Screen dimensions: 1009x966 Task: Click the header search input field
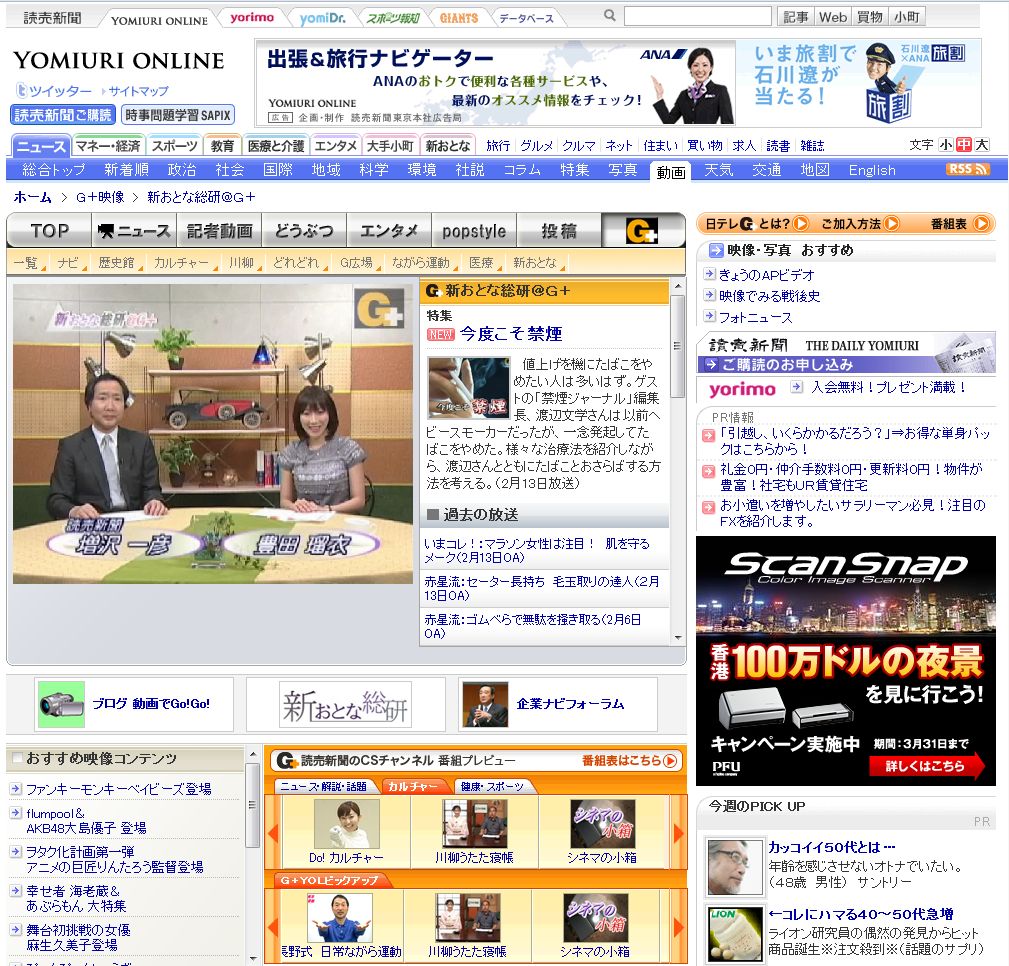click(698, 16)
